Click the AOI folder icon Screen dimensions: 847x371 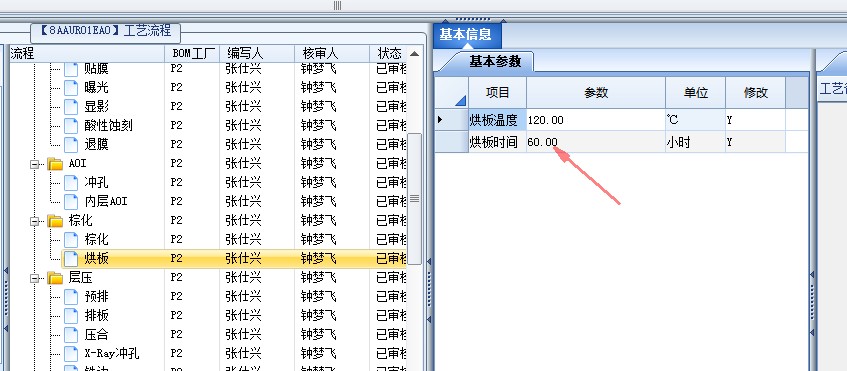55,163
